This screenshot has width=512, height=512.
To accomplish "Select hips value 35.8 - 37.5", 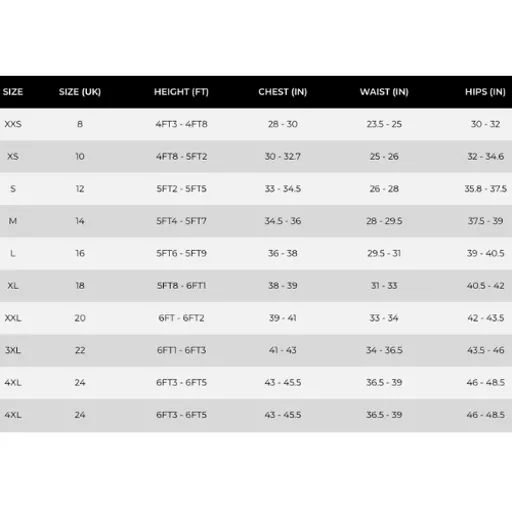I will (486, 189).
